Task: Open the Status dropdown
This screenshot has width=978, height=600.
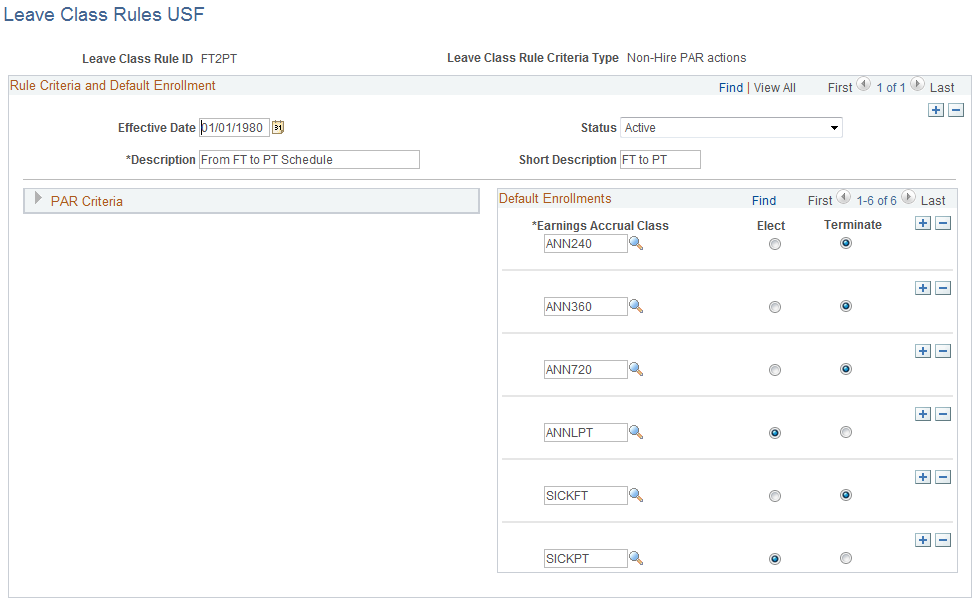Action: point(731,128)
